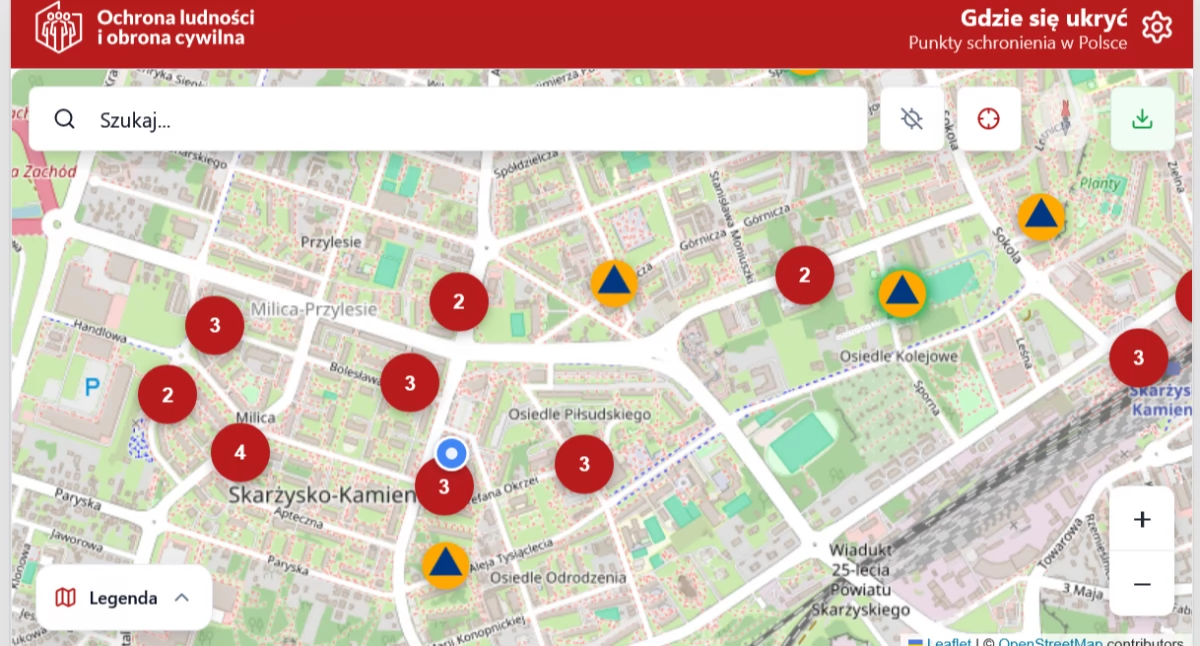The height and width of the screenshot is (646, 1200).
Task: Expand the cluster marked 4 near Milica
Action: 240,452
